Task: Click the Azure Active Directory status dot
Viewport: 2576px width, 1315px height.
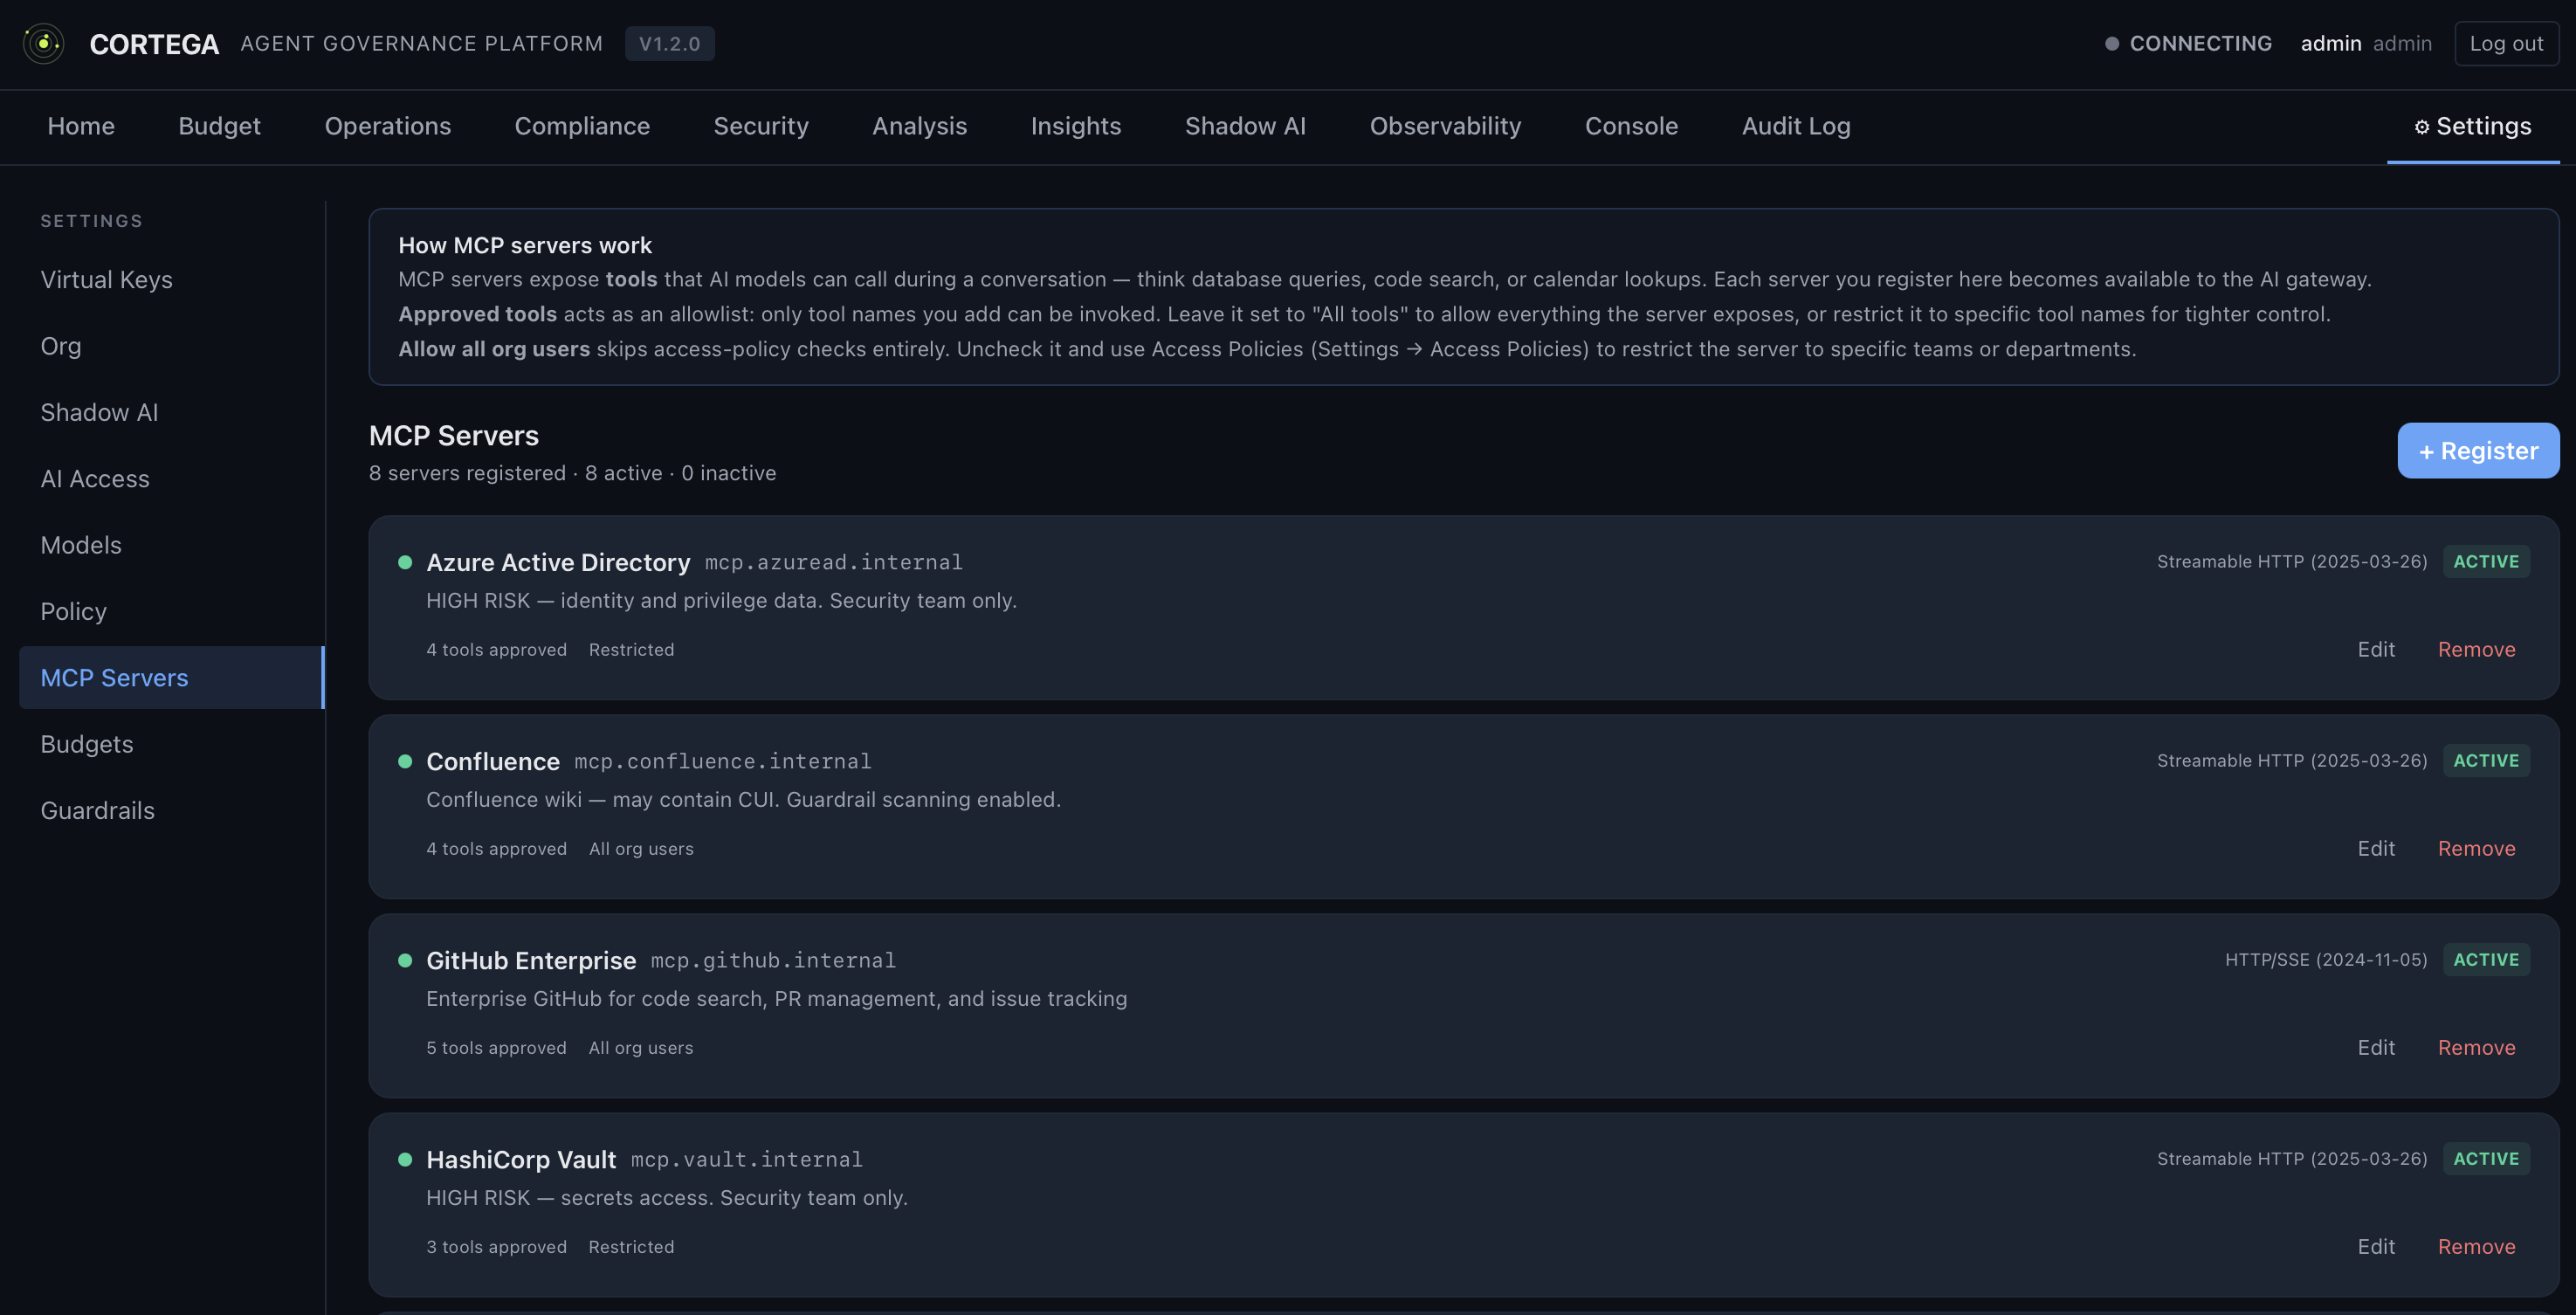Action: [405, 562]
